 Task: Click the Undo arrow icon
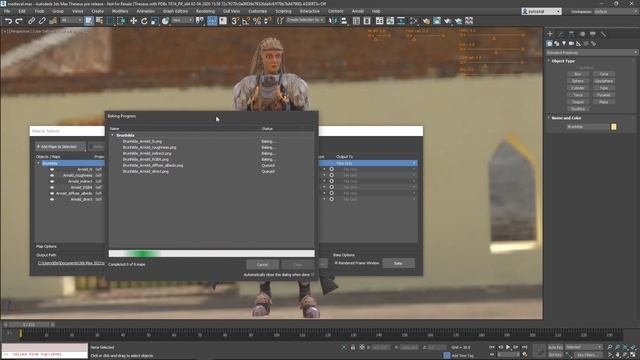8,20
